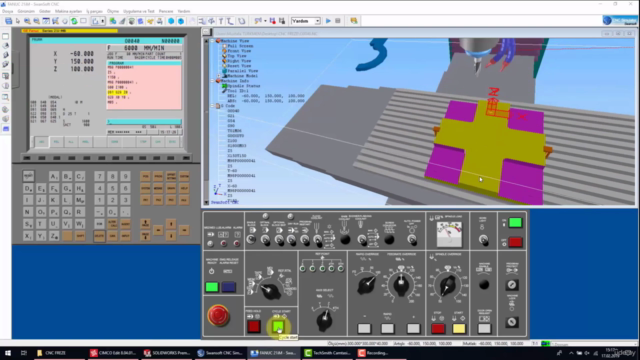Click the blue play run icon in toolbar
This screenshot has width=640, height=360.
click(328, 21)
